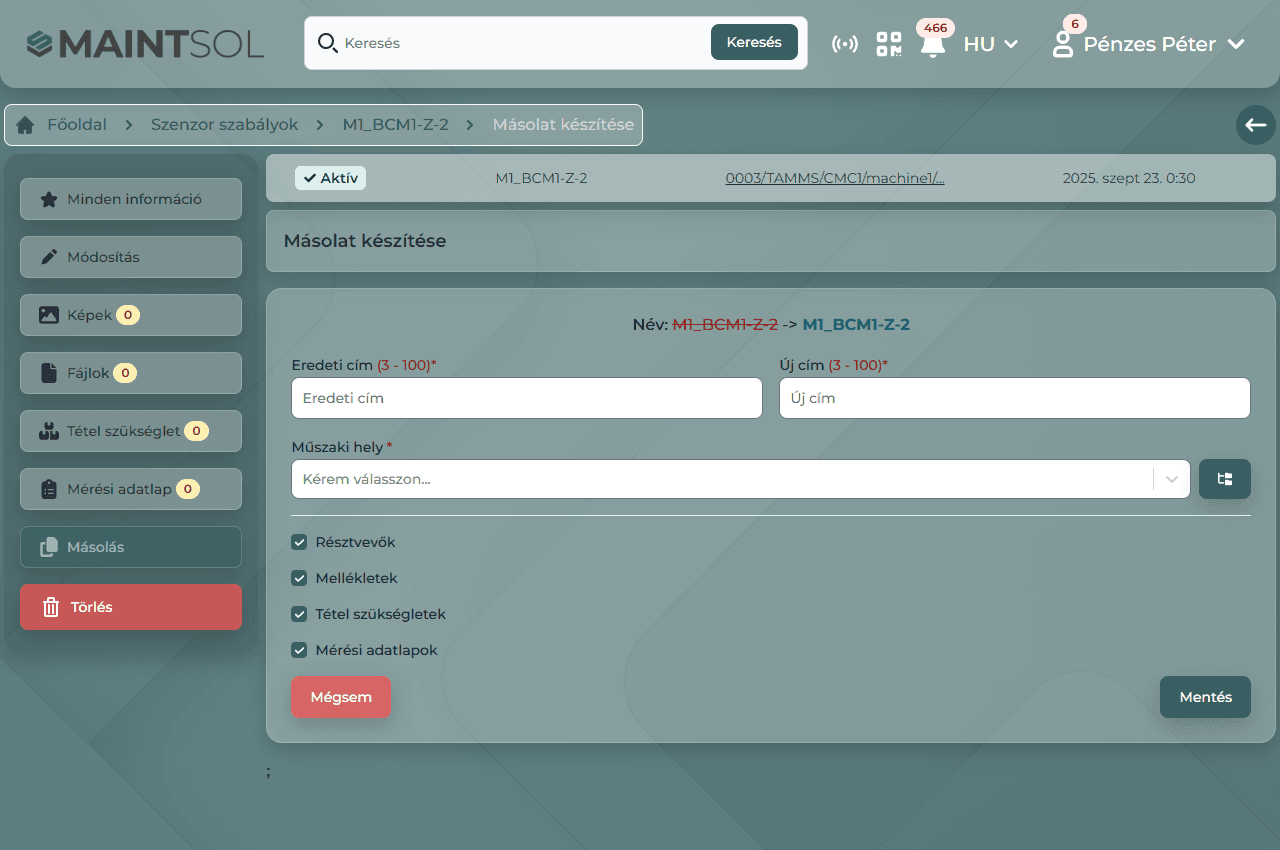Go back using the arrow button
The height and width of the screenshot is (850, 1280).
[x=1256, y=125]
